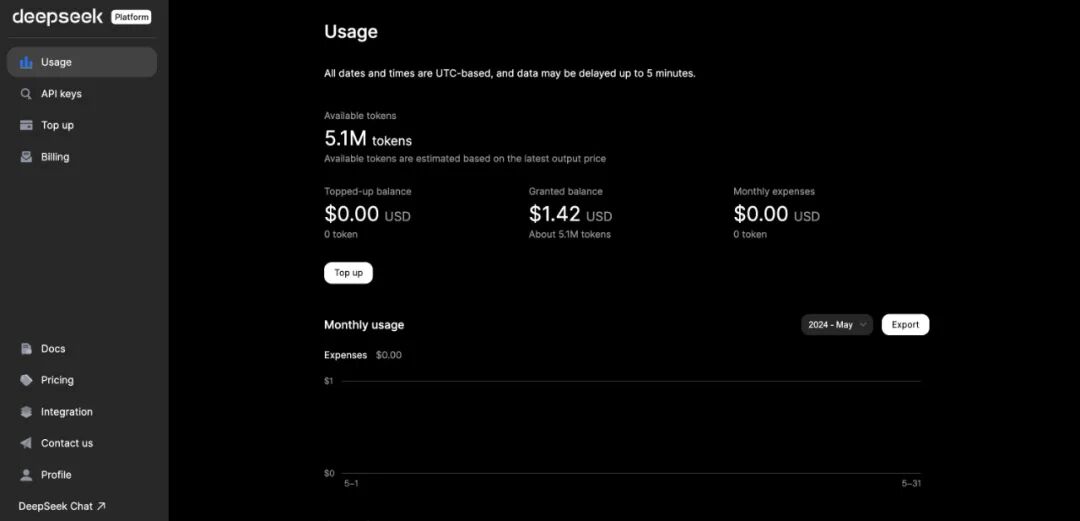Click the Contact us megaphone icon
The image size is (1080, 521).
pos(26,443)
